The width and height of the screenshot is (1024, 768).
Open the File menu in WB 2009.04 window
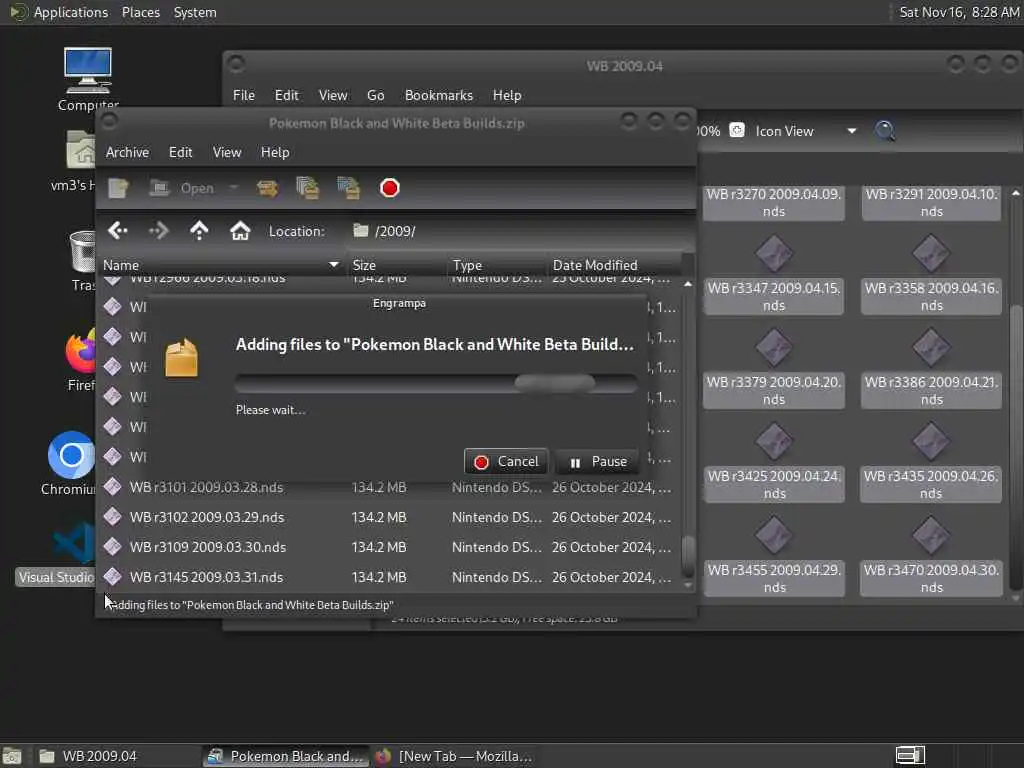click(x=244, y=95)
